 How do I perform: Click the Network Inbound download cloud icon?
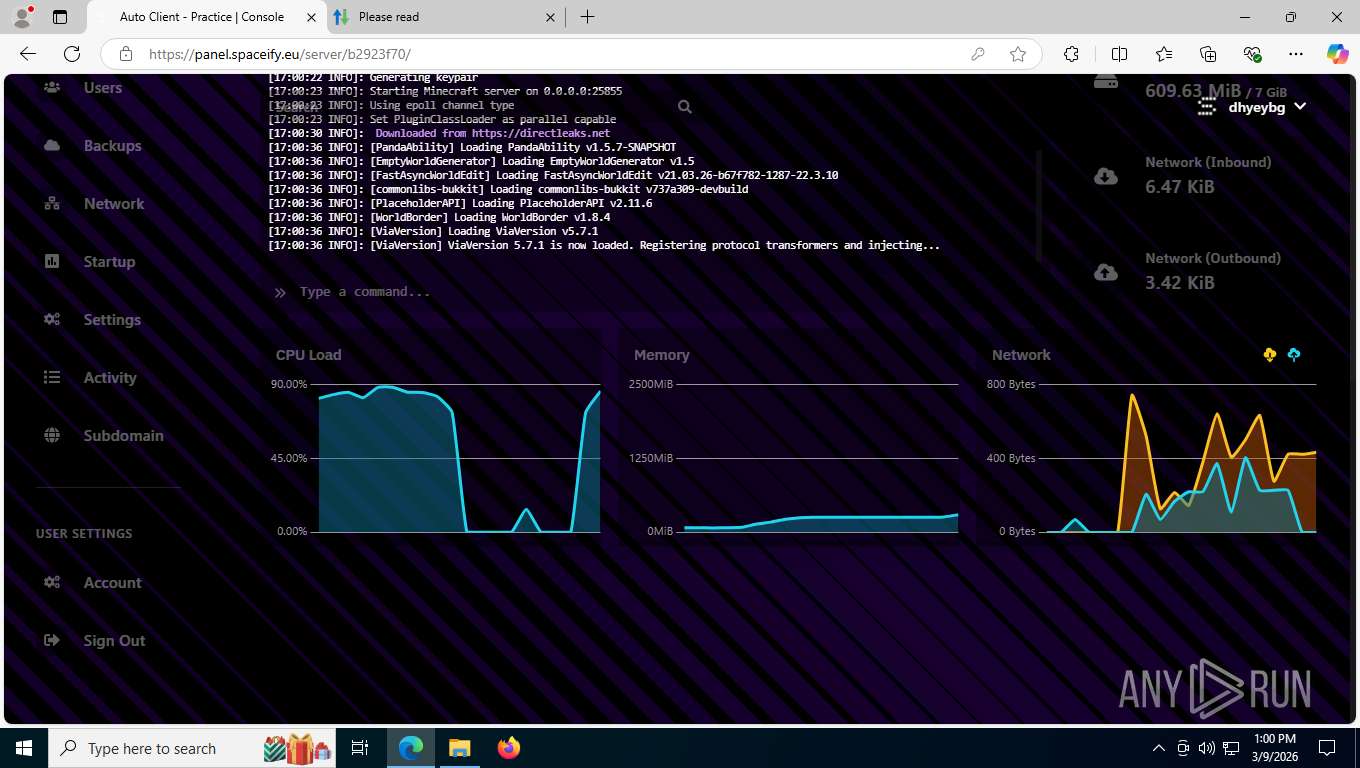coord(1106,176)
